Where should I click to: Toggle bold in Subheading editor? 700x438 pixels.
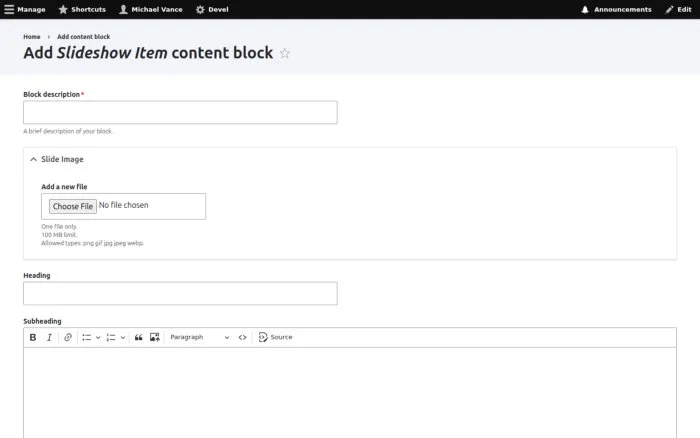[x=33, y=338]
